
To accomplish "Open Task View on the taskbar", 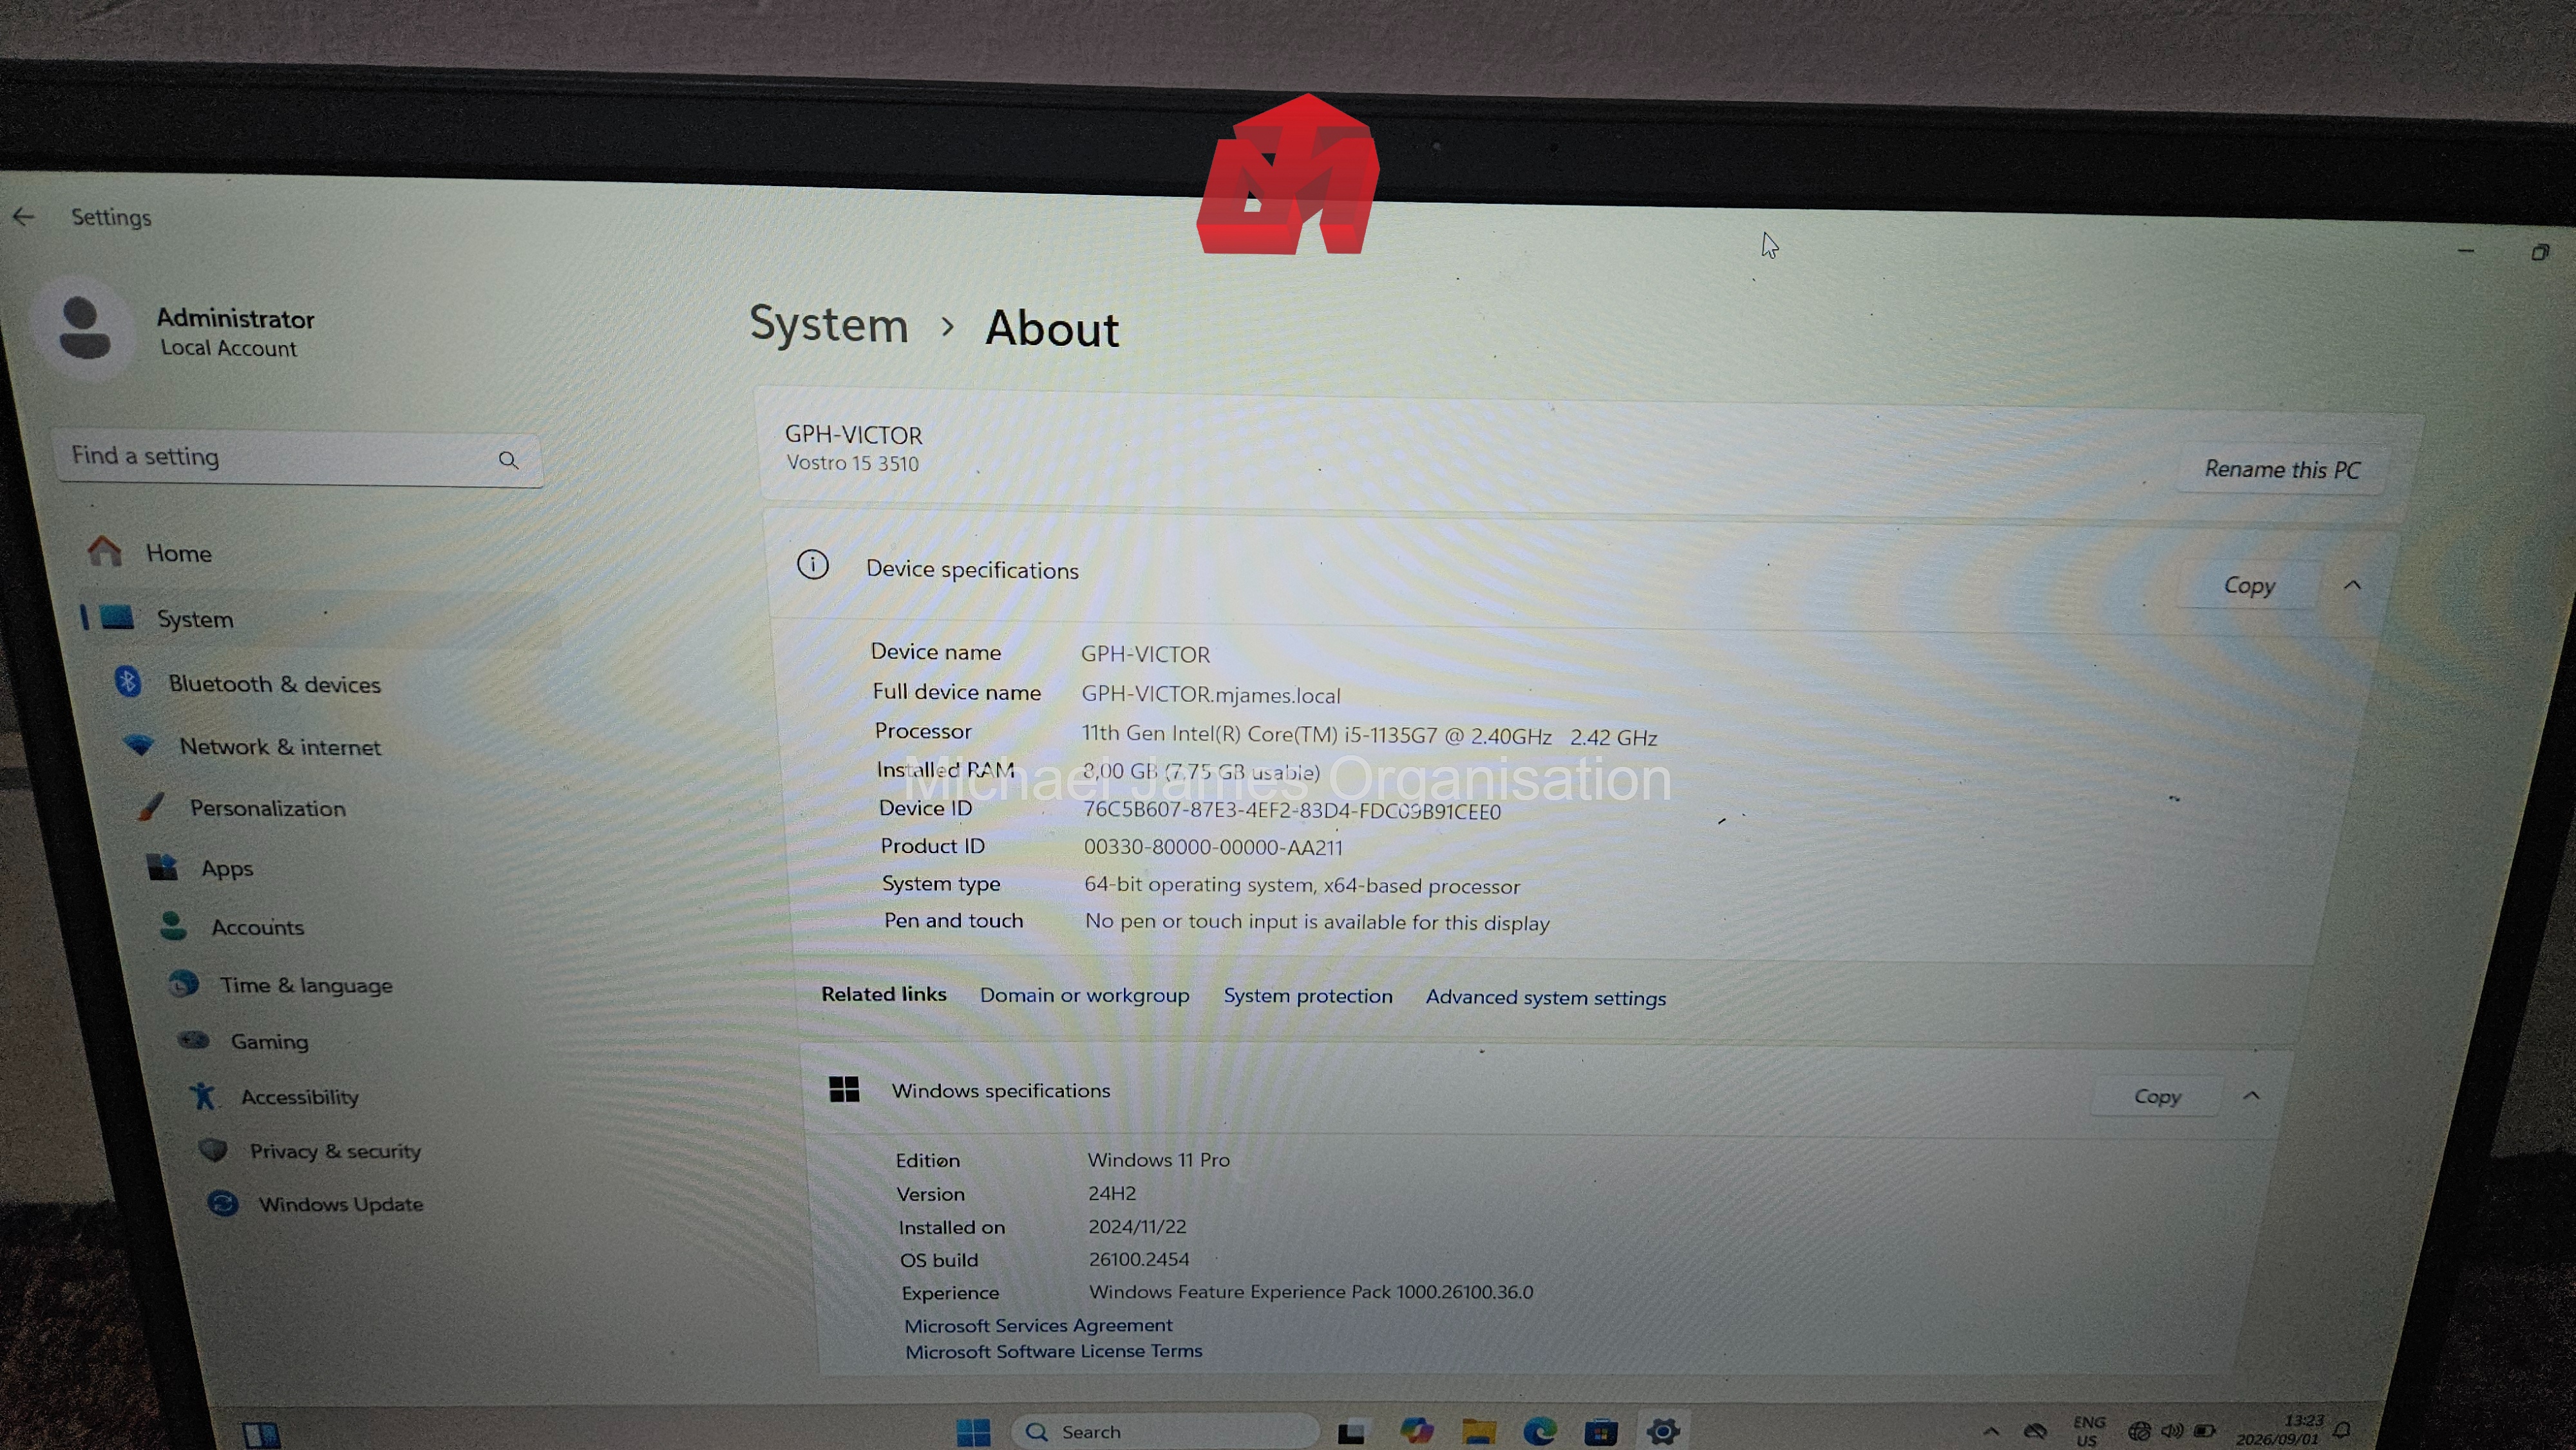I will (1352, 1432).
